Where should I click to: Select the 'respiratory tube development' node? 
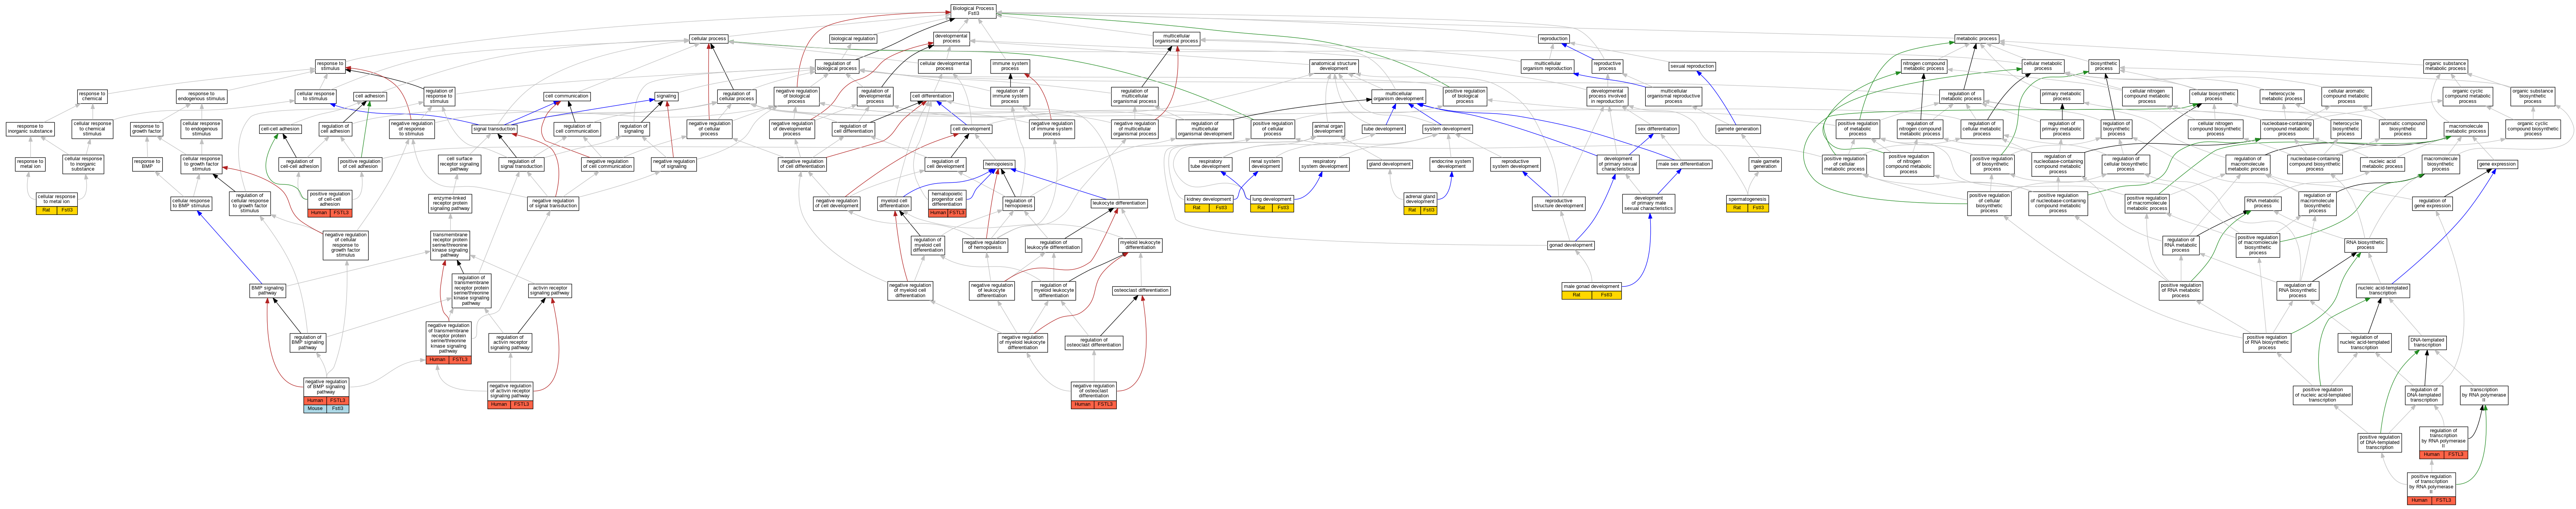click(1210, 164)
